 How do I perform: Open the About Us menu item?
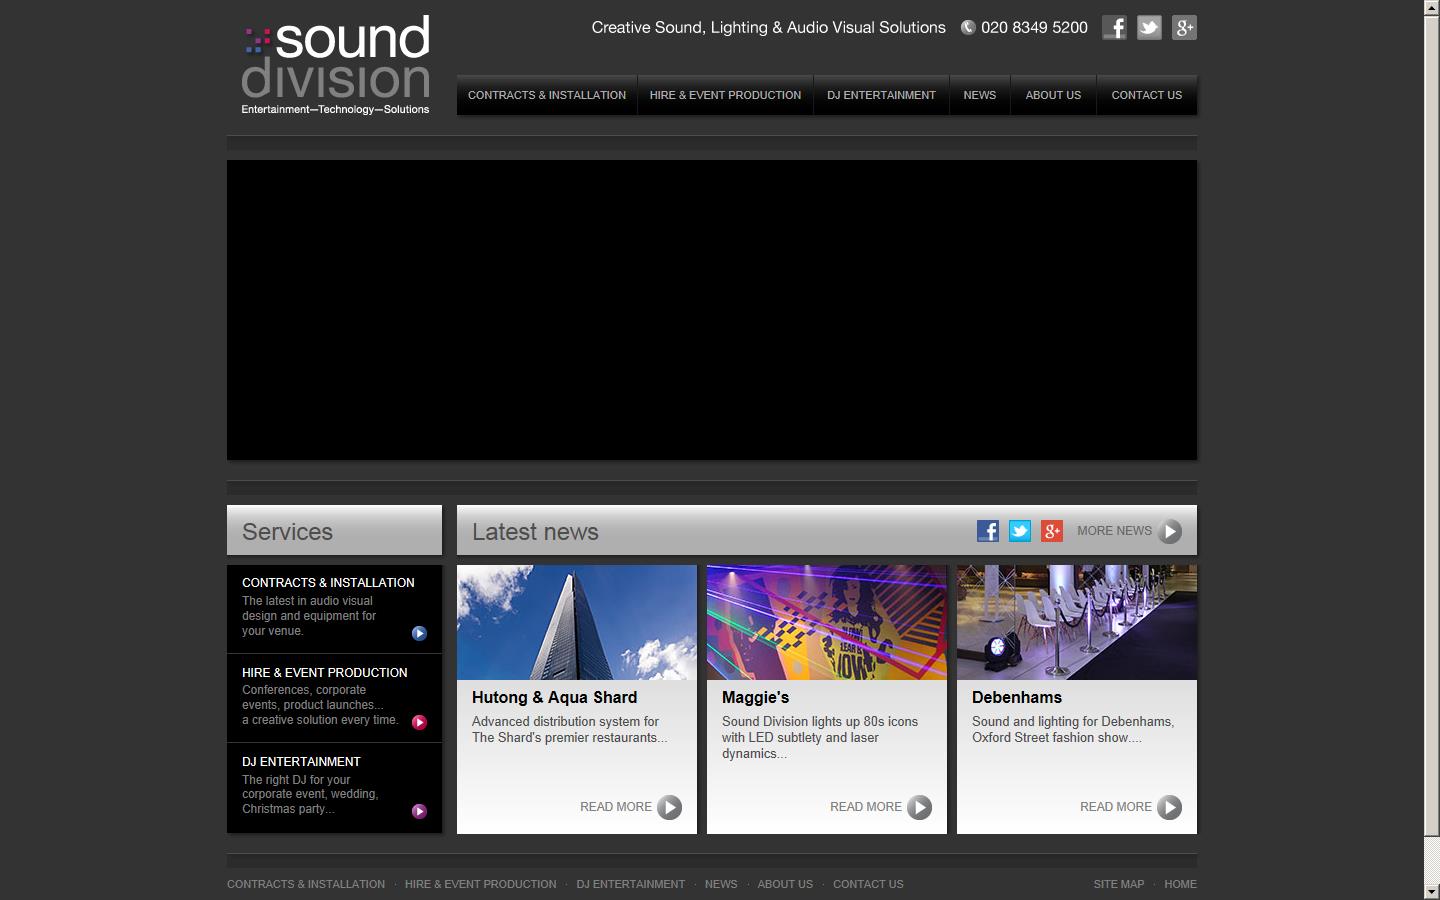click(1052, 94)
